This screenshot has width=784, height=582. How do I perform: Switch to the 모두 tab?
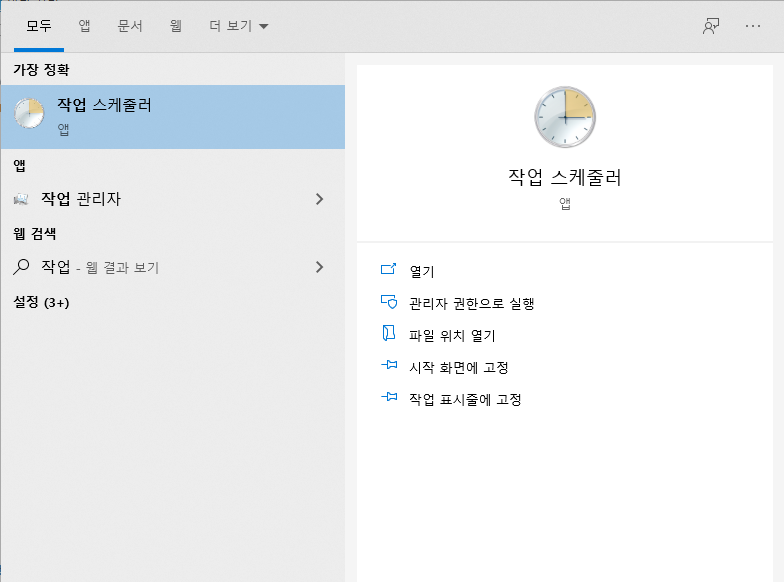click(x=39, y=26)
